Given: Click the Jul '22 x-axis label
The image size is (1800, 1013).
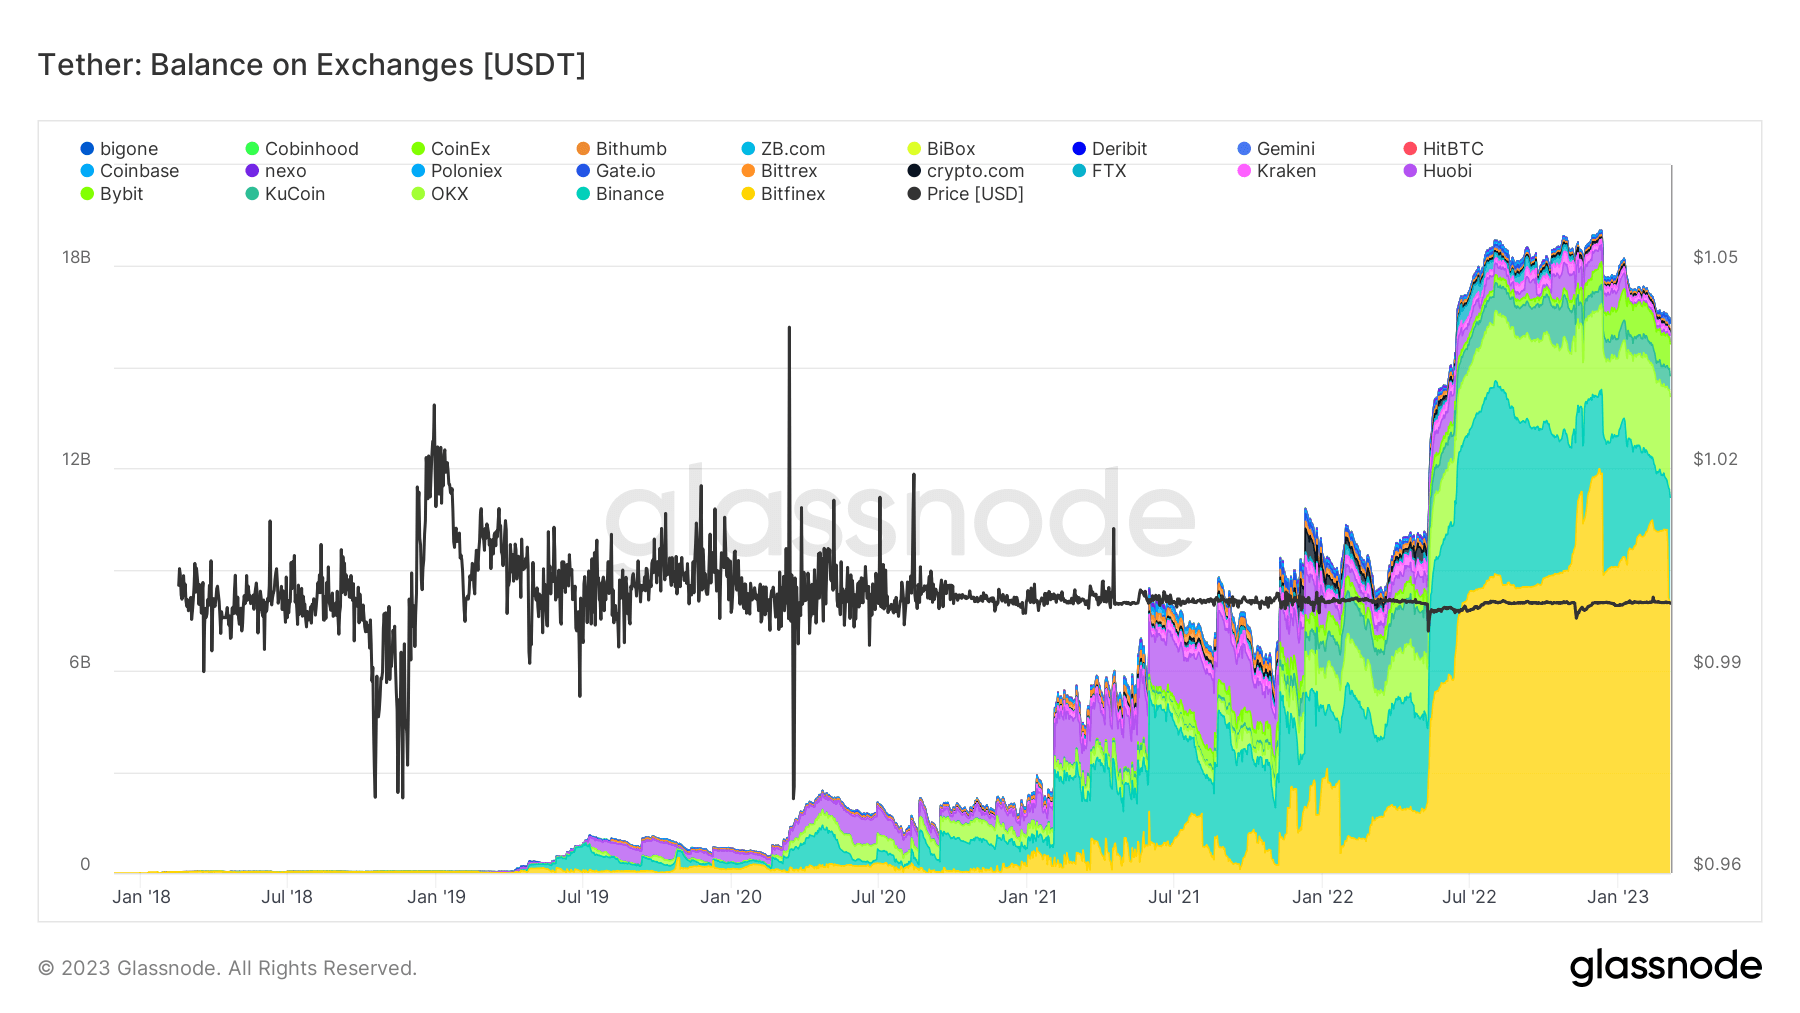Looking at the screenshot, I should click(x=1469, y=897).
